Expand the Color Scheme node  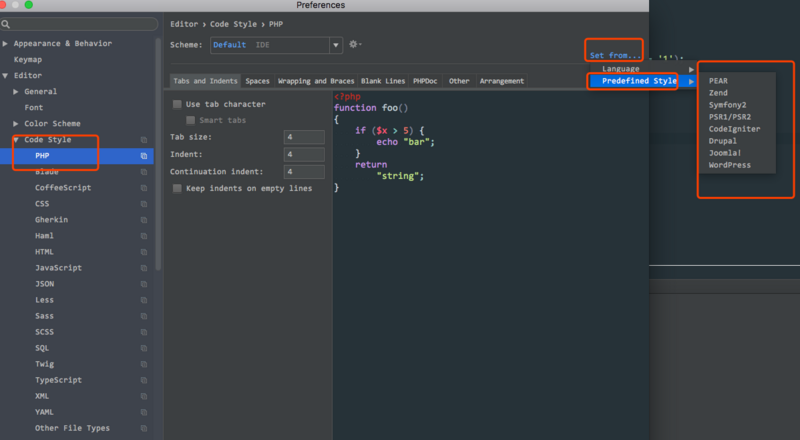16,124
